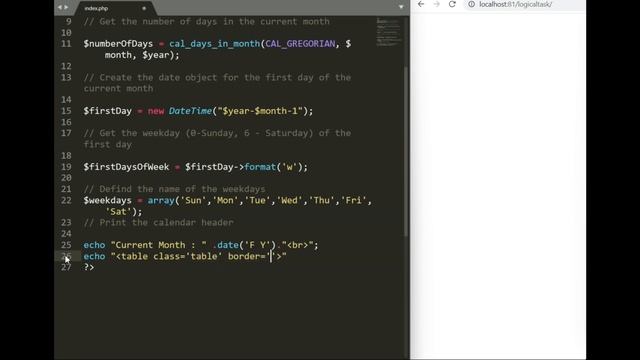Image resolution: width=640 pixels, height=360 pixels.
Task: Click line number 27 in gutter
Action: click(66, 267)
